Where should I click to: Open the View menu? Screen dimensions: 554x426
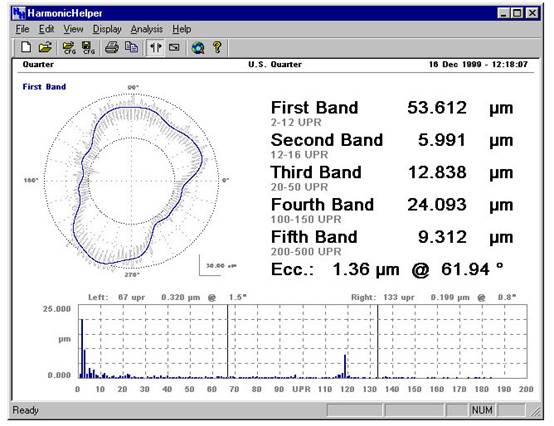coord(73,29)
